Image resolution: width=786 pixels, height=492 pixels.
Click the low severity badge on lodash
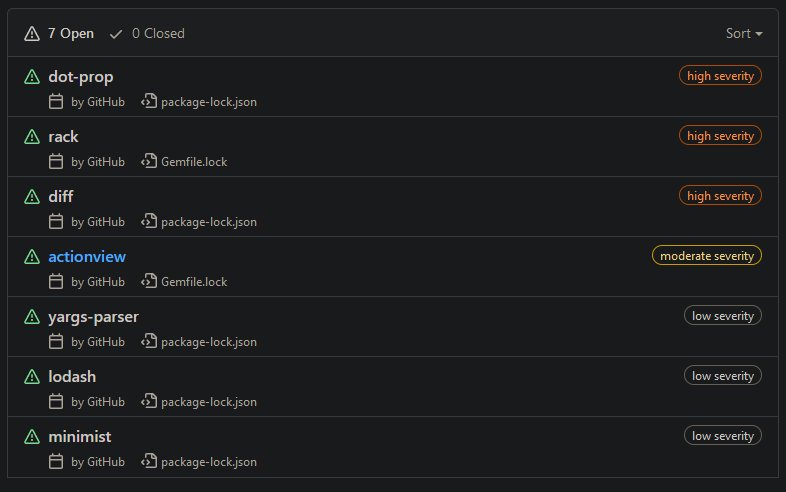pos(723,376)
